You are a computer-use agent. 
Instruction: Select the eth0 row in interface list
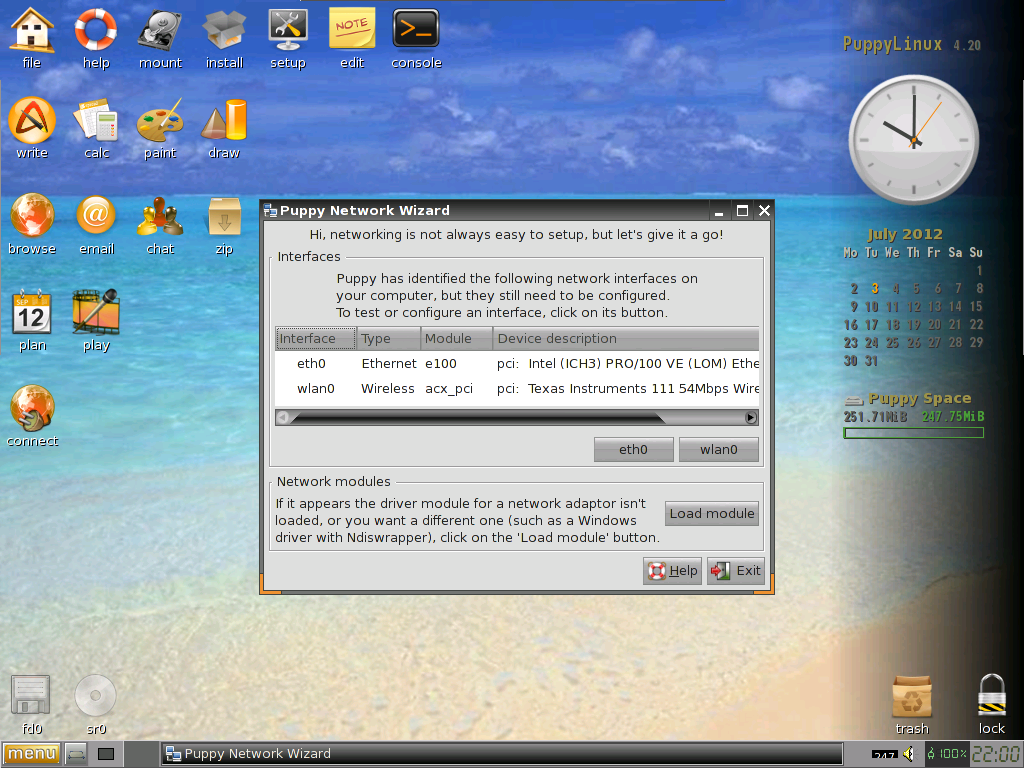(517, 364)
